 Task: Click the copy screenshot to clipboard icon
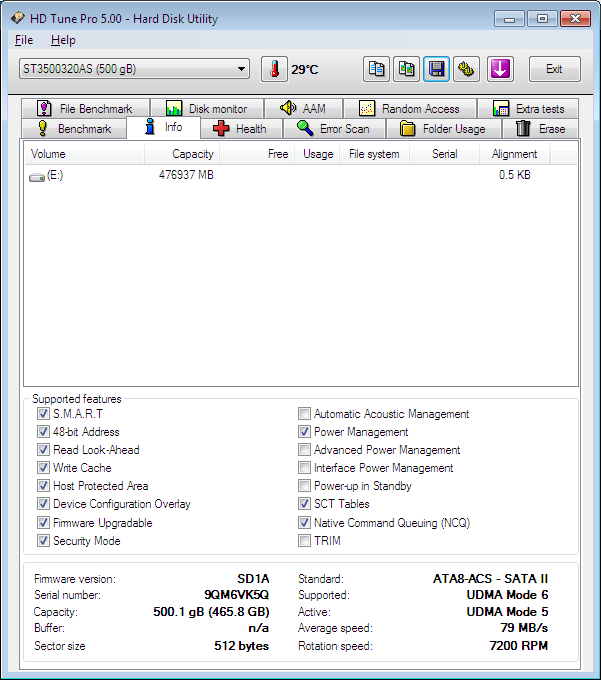[406, 69]
